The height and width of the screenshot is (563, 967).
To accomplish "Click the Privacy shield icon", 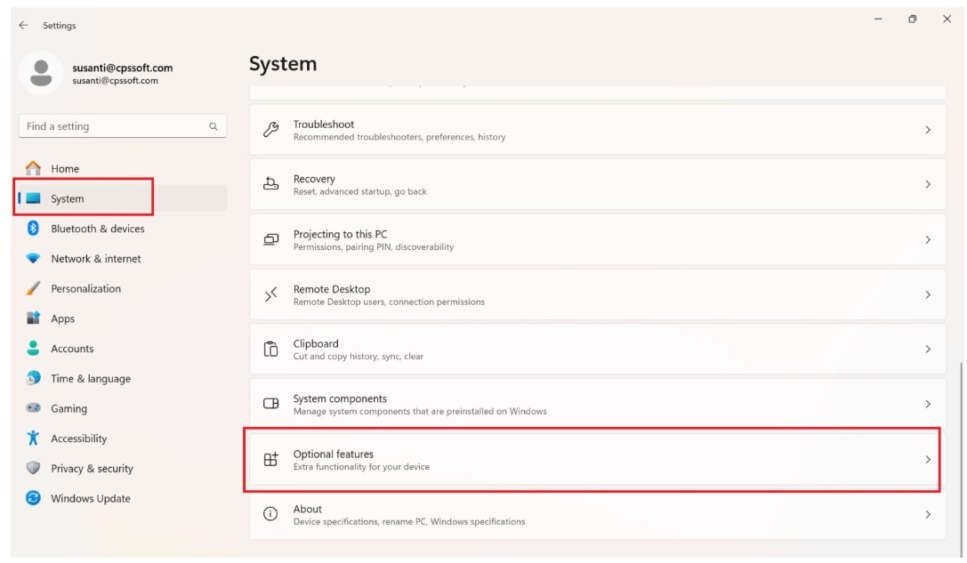I will 33,468.
